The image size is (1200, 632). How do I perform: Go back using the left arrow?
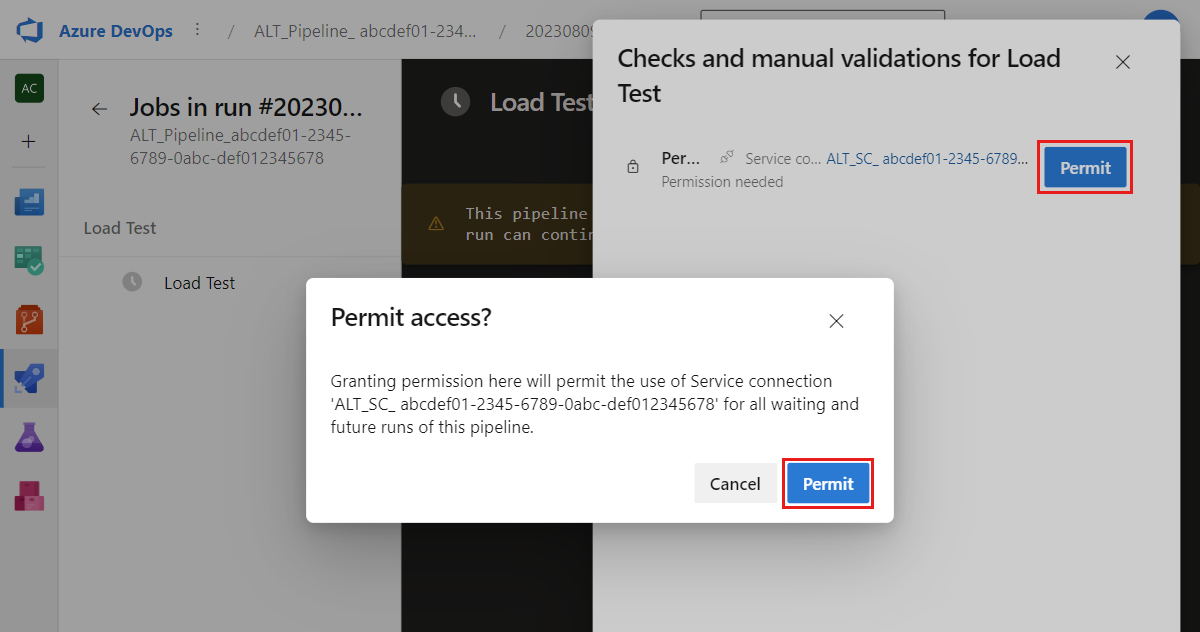99,109
